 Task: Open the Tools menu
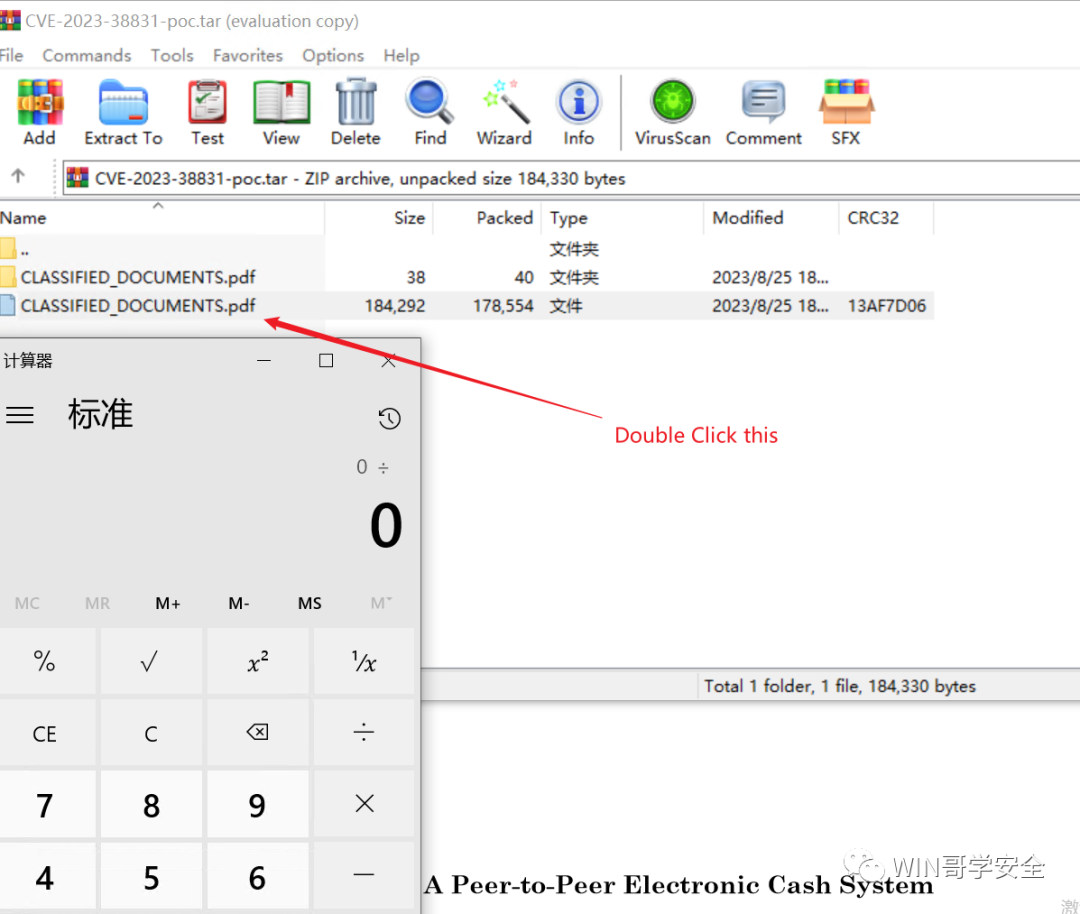(172, 55)
